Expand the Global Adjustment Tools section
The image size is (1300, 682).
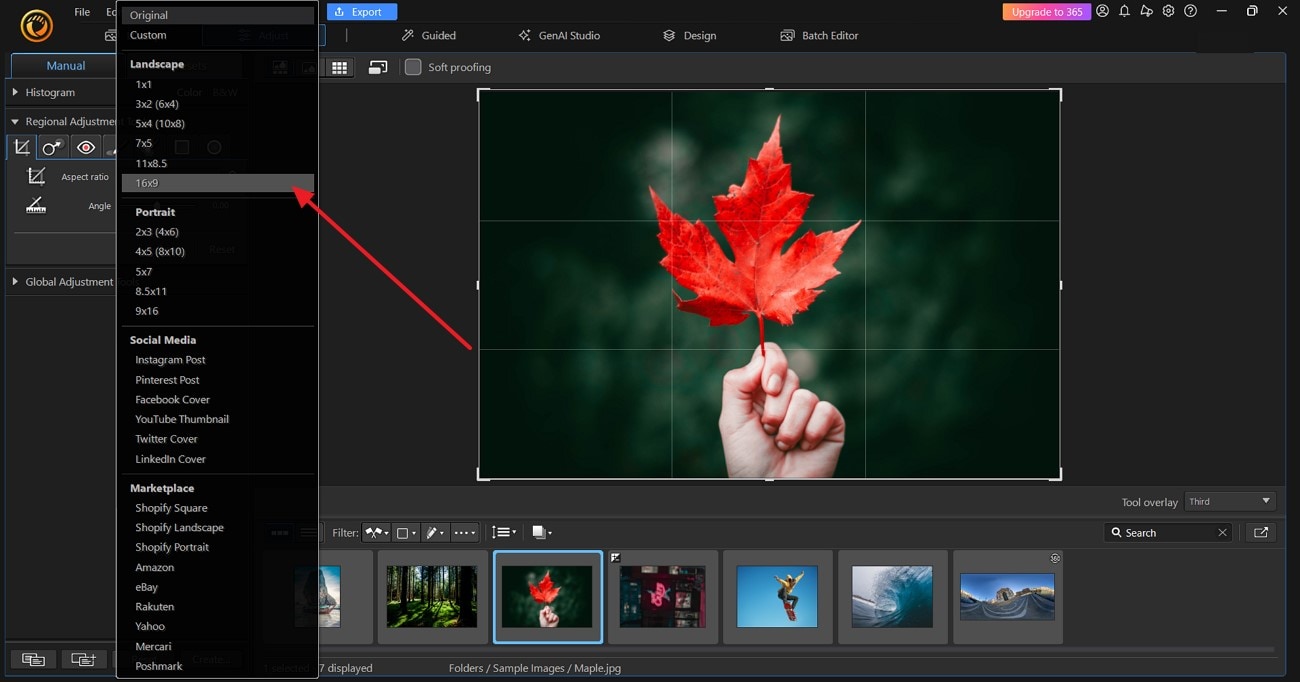(14, 282)
